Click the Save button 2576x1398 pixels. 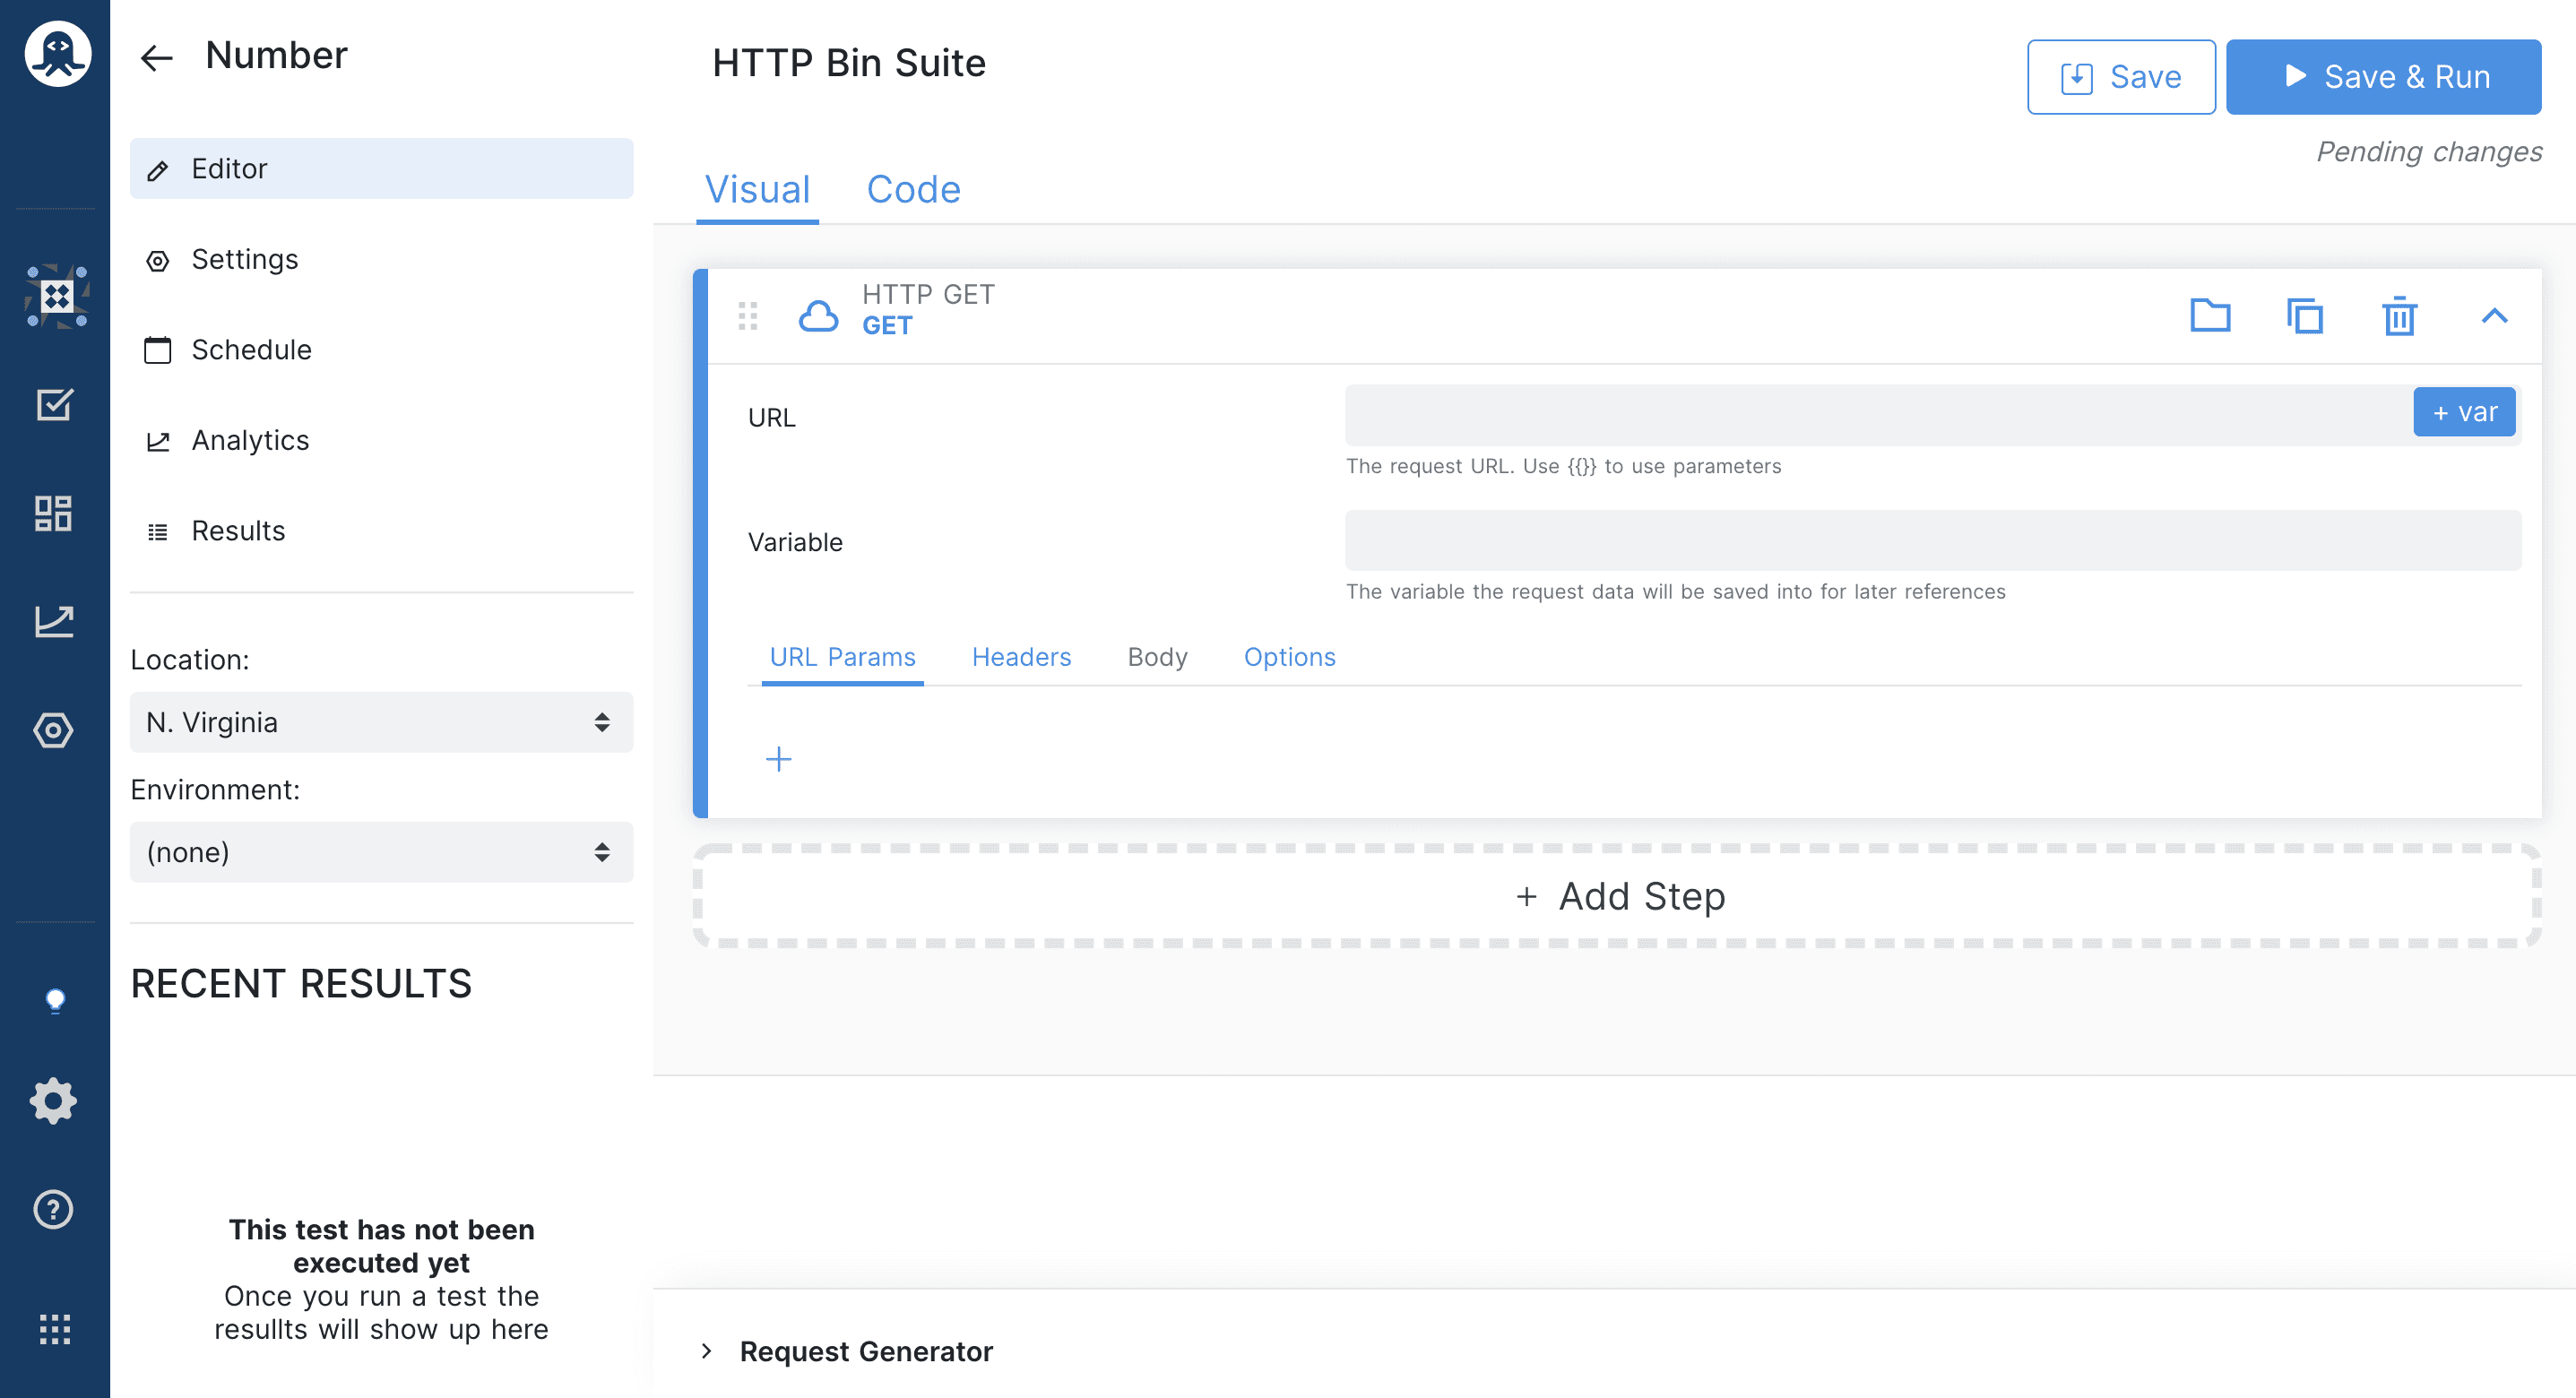tap(2120, 77)
